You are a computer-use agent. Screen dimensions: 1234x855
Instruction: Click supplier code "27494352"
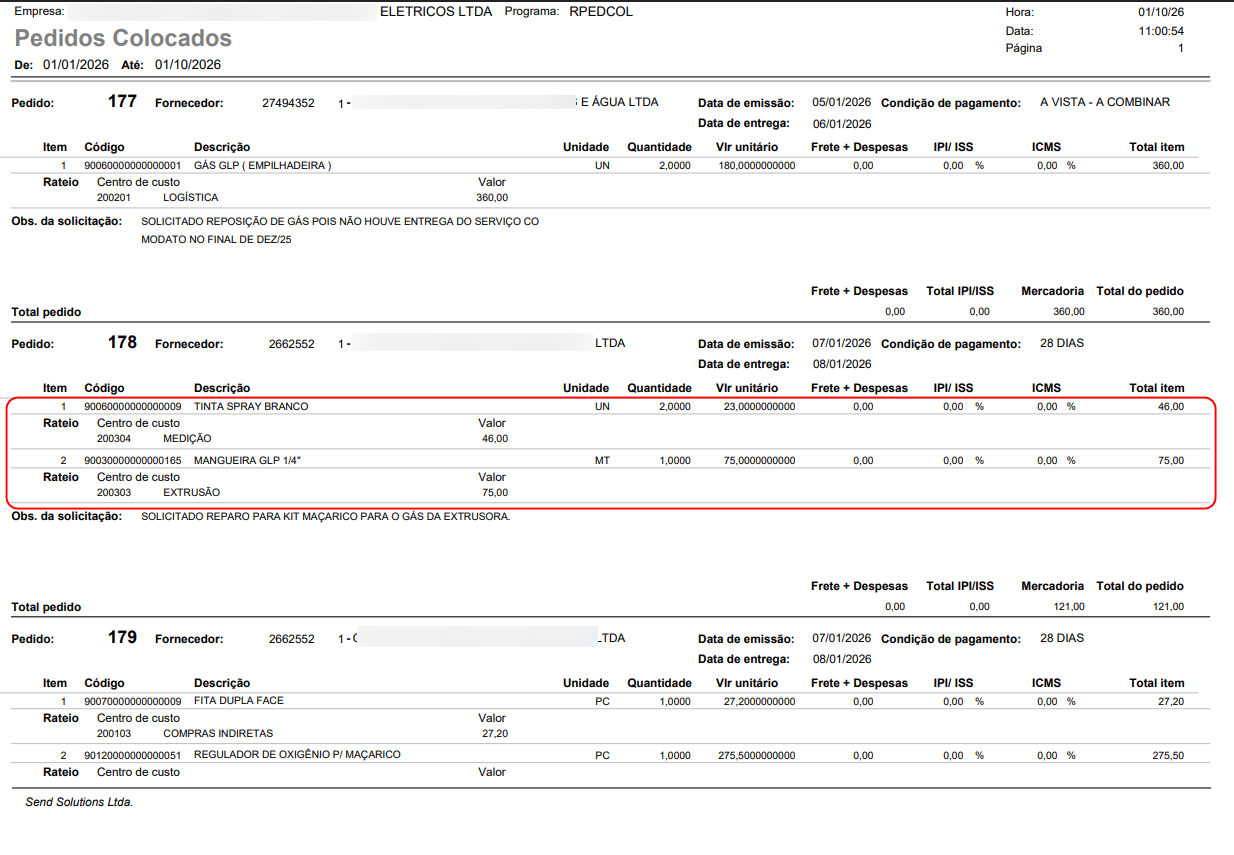(x=288, y=103)
